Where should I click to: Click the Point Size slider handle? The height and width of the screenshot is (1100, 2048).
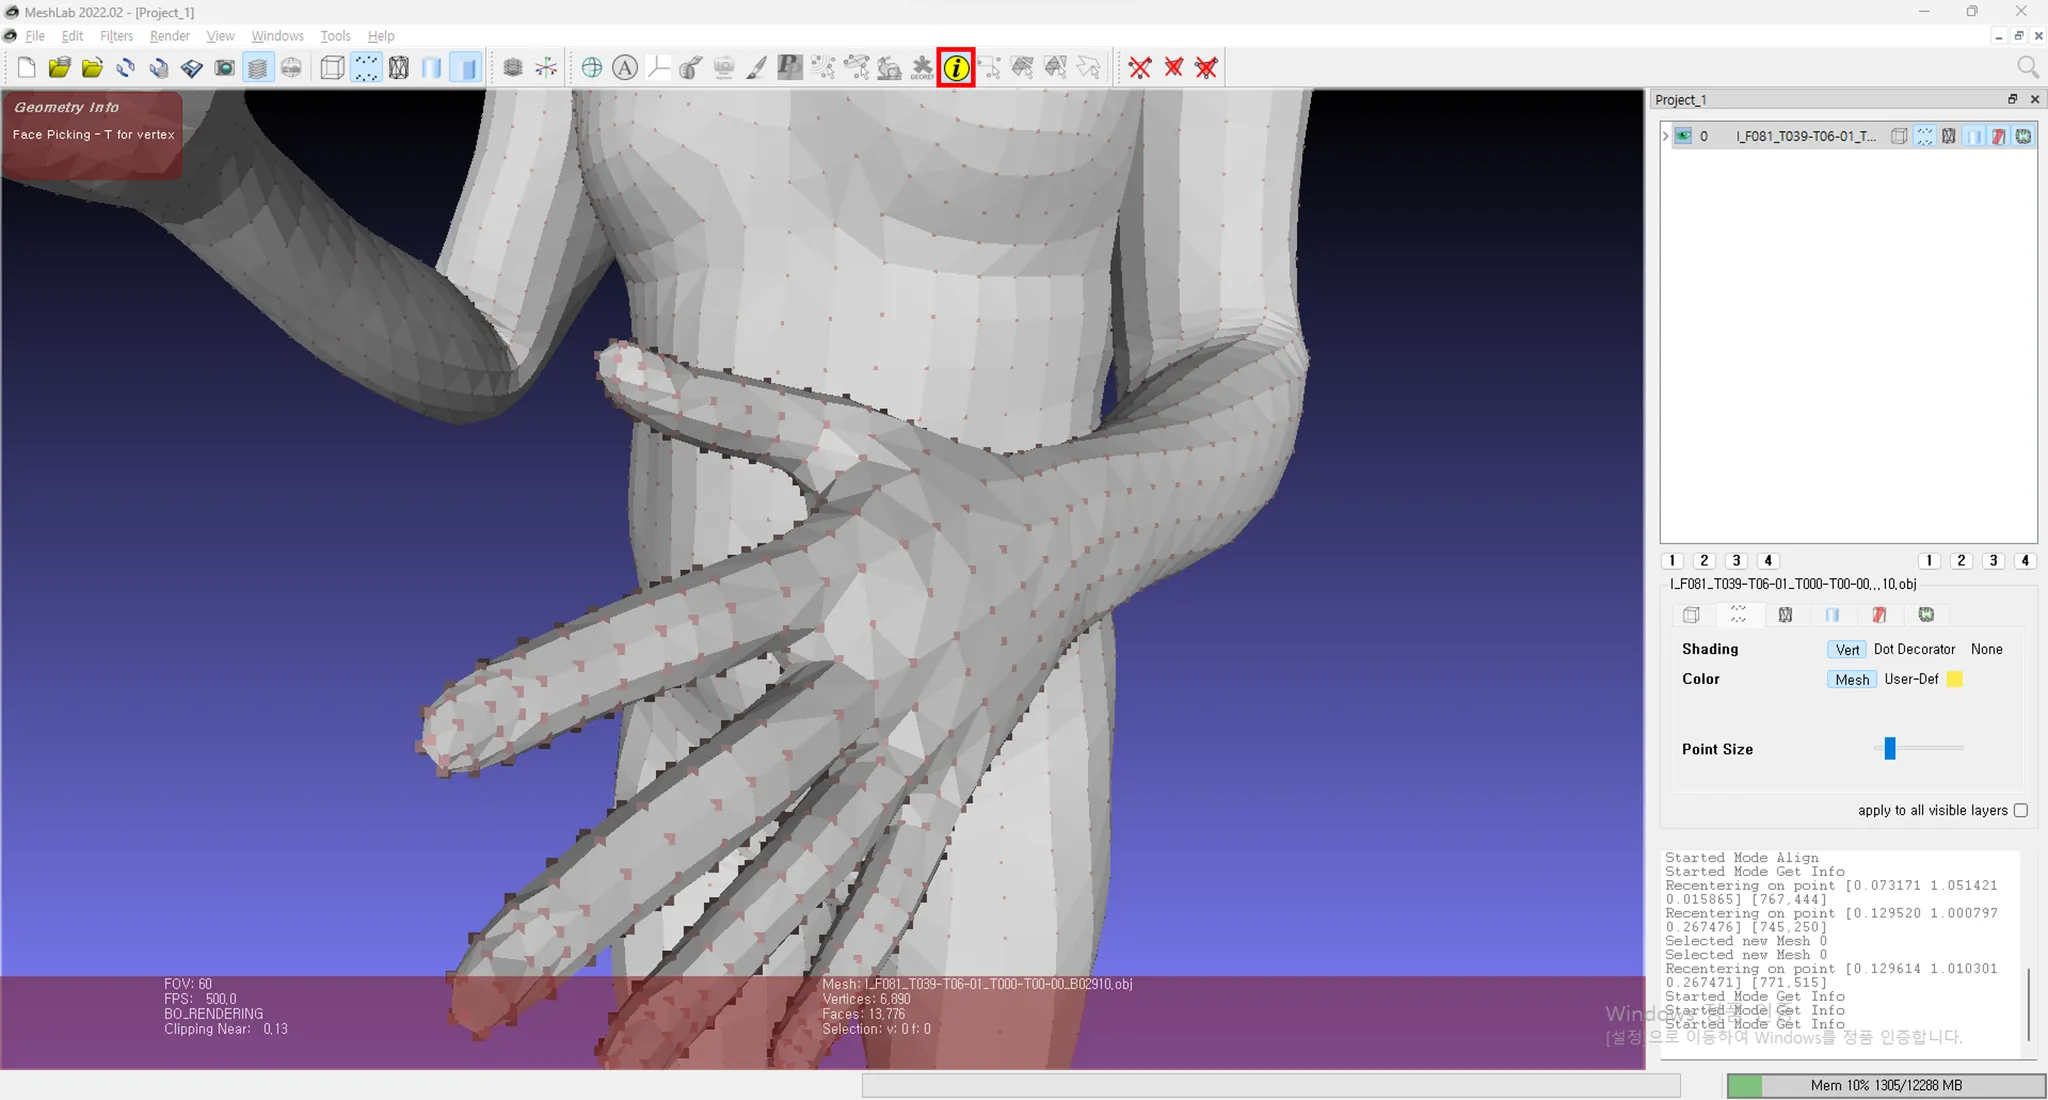pyautogui.click(x=1890, y=748)
